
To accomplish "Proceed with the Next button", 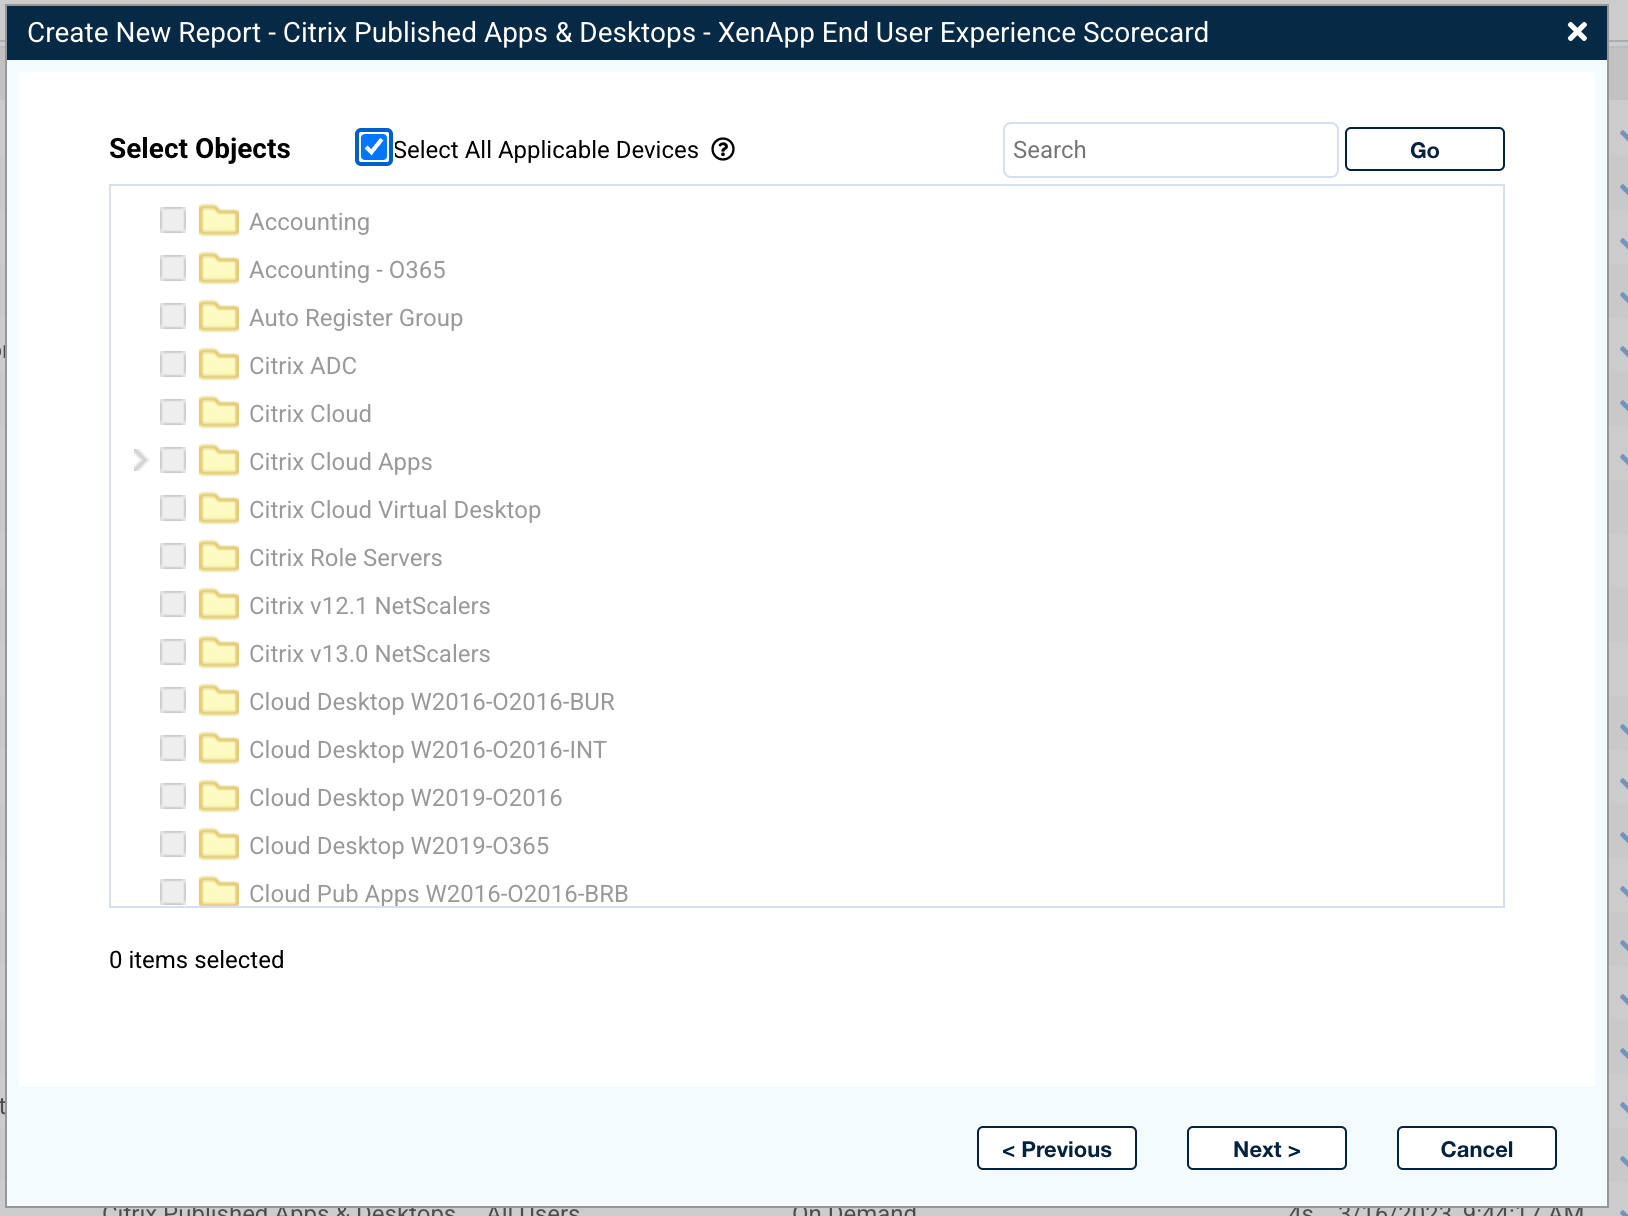I will pyautogui.click(x=1267, y=1148).
